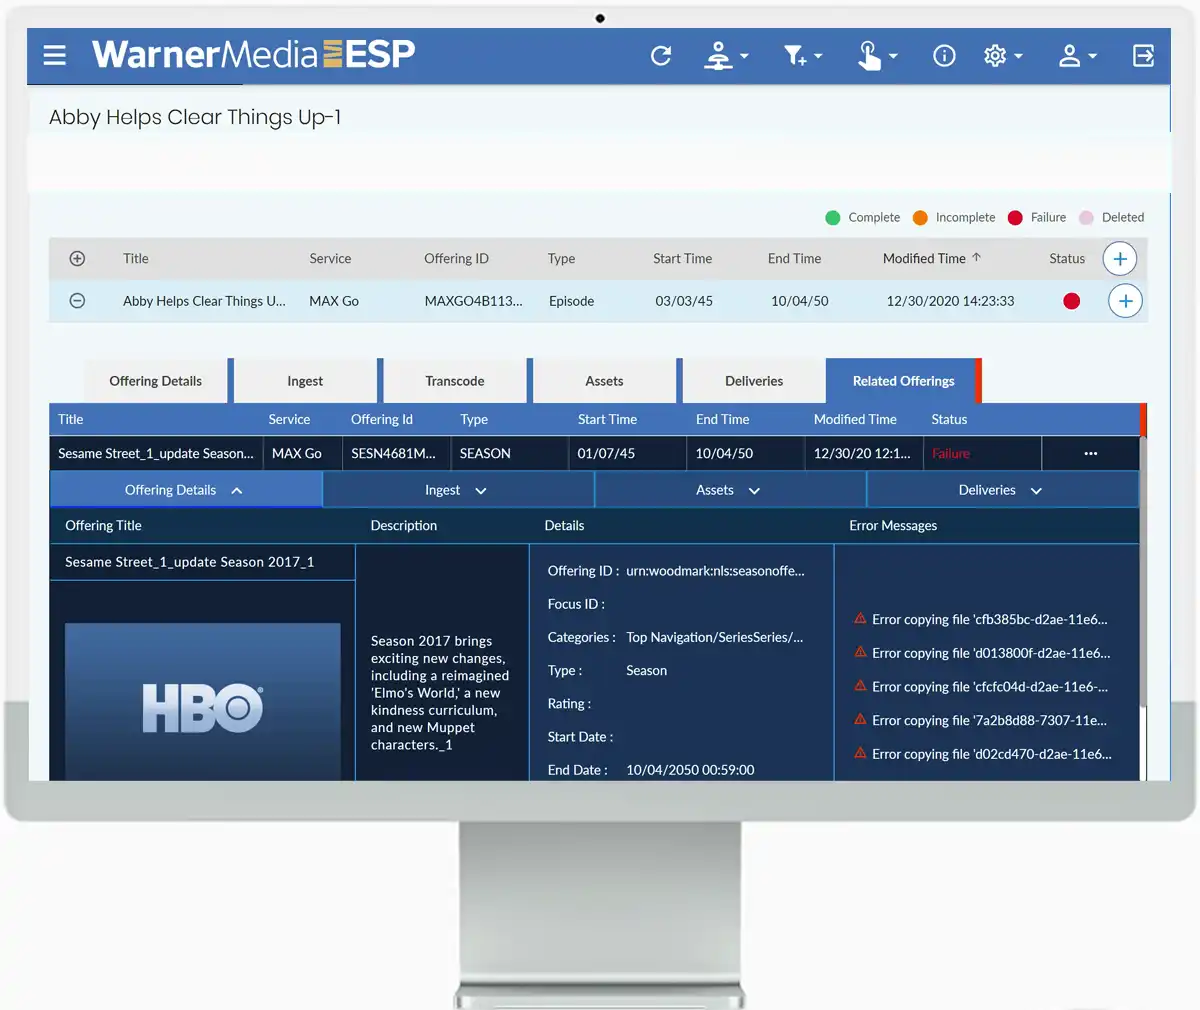Expand the inner Deliveries section
The height and width of the screenshot is (1010, 1200).
coord(1002,490)
